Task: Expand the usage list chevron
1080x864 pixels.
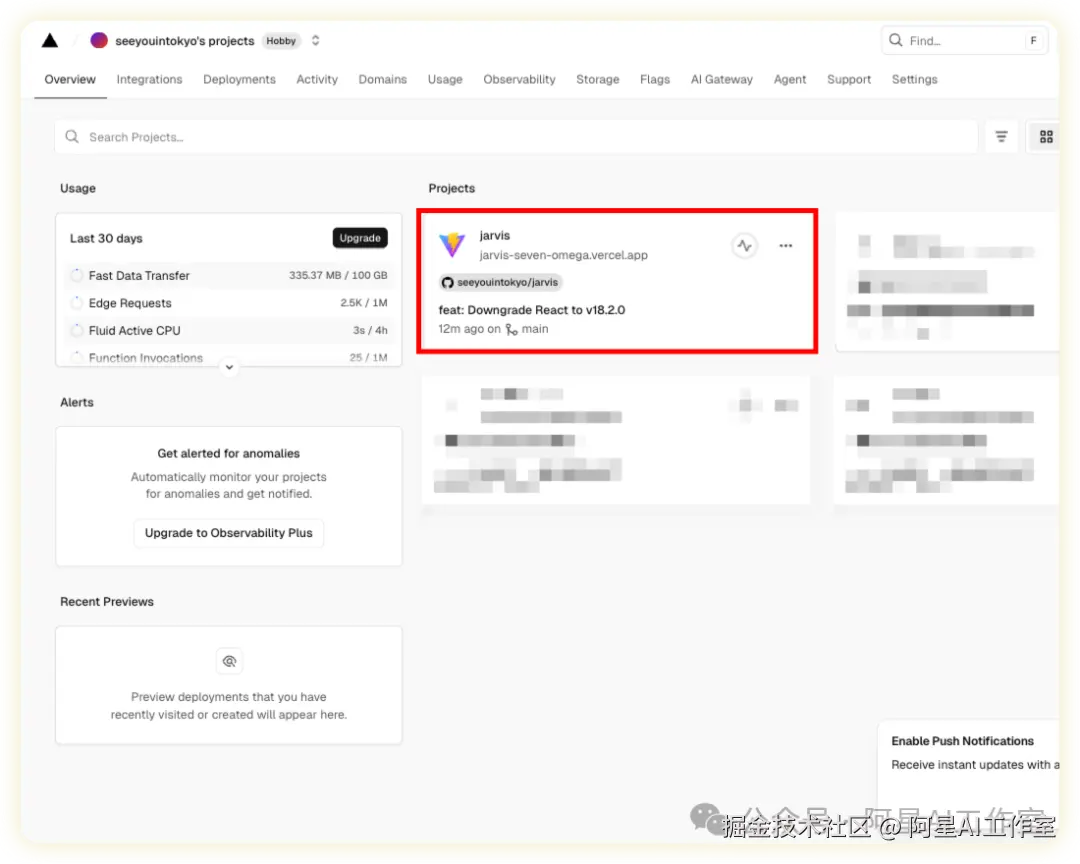Action: (229, 367)
